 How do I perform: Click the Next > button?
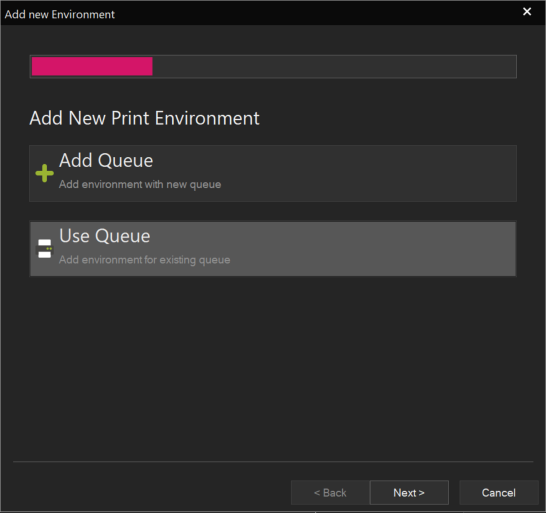pyautogui.click(x=409, y=492)
